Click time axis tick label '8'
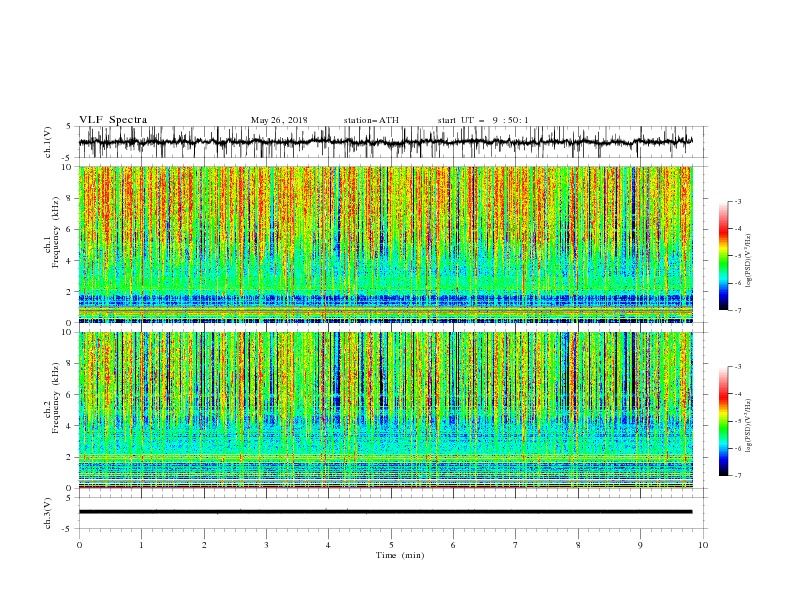The image size is (792, 612). click(x=578, y=545)
